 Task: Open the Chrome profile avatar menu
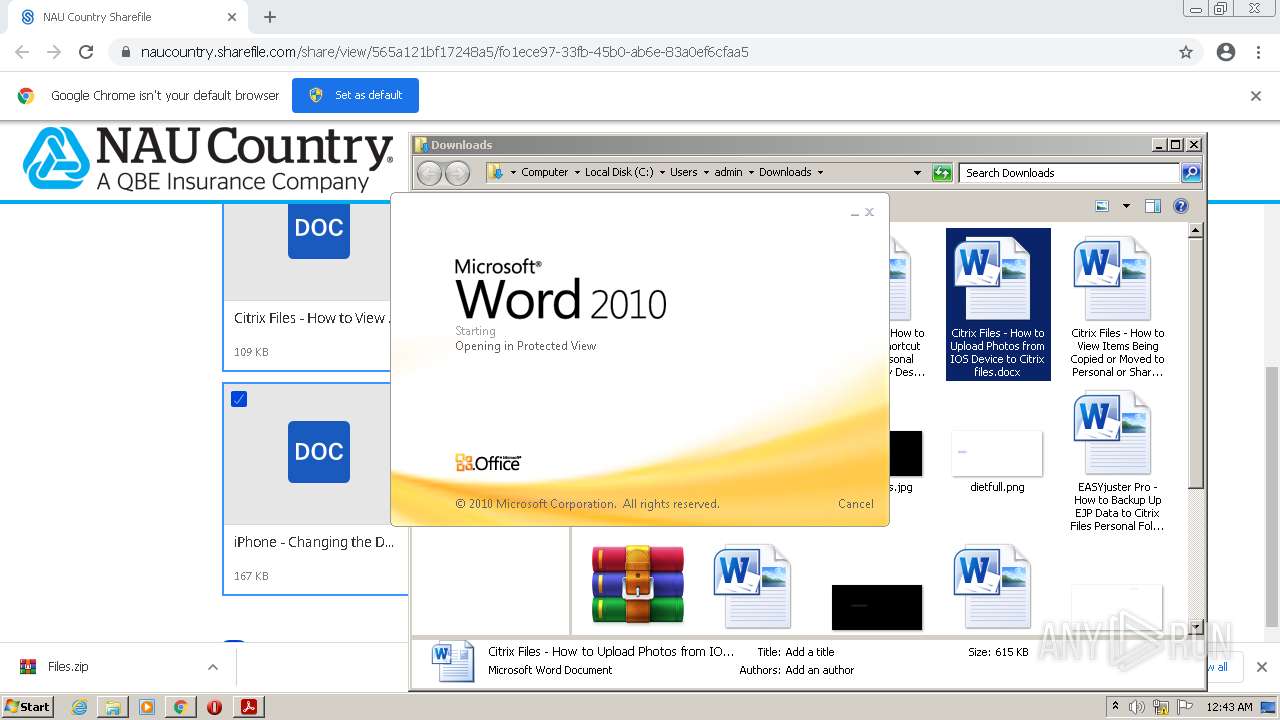click(1226, 52)
